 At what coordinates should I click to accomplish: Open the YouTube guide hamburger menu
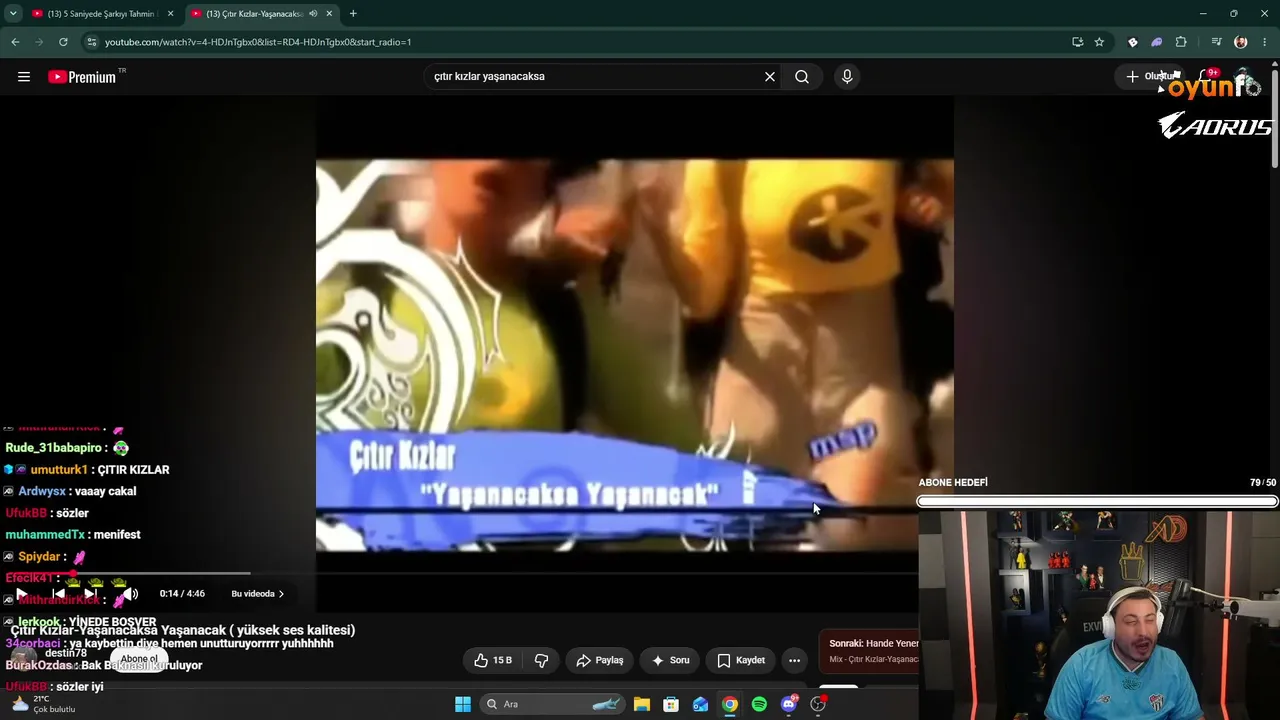(x=24, y=76)
